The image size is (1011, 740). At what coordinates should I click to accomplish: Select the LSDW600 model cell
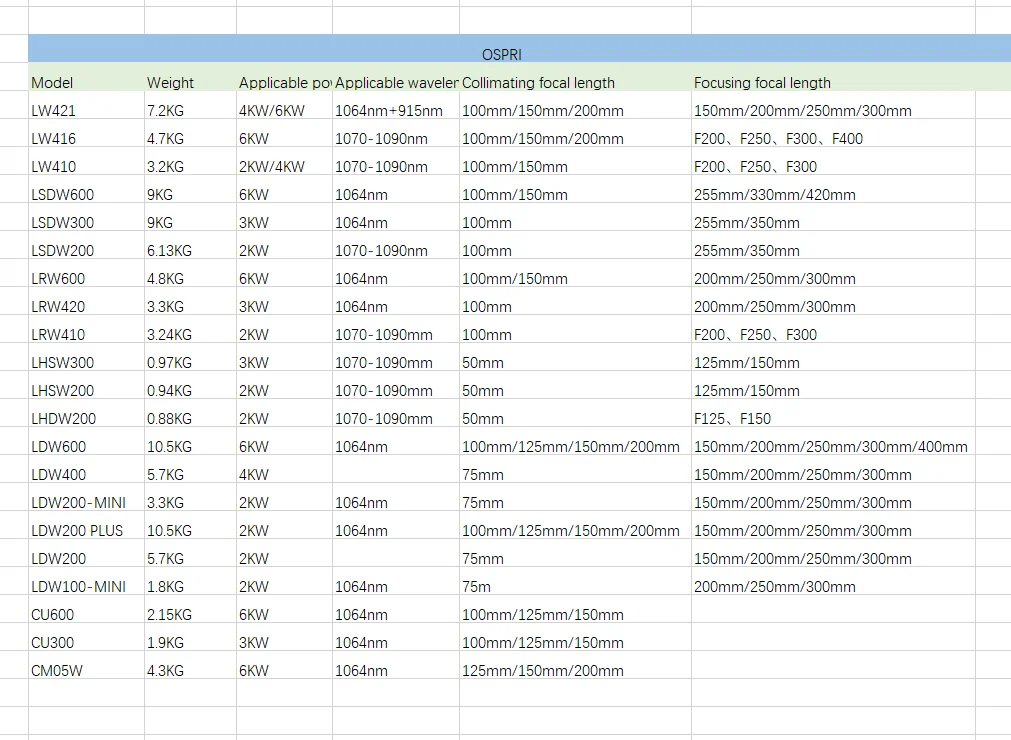point(86,189)
